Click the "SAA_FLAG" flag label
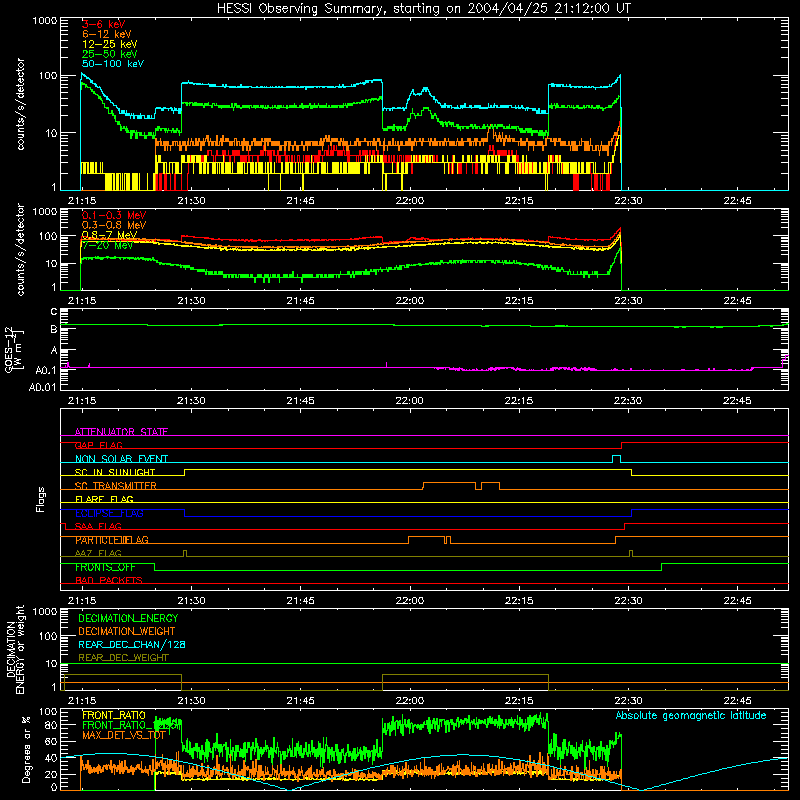Viewport: 800px width, 800px height. (98, 526)
